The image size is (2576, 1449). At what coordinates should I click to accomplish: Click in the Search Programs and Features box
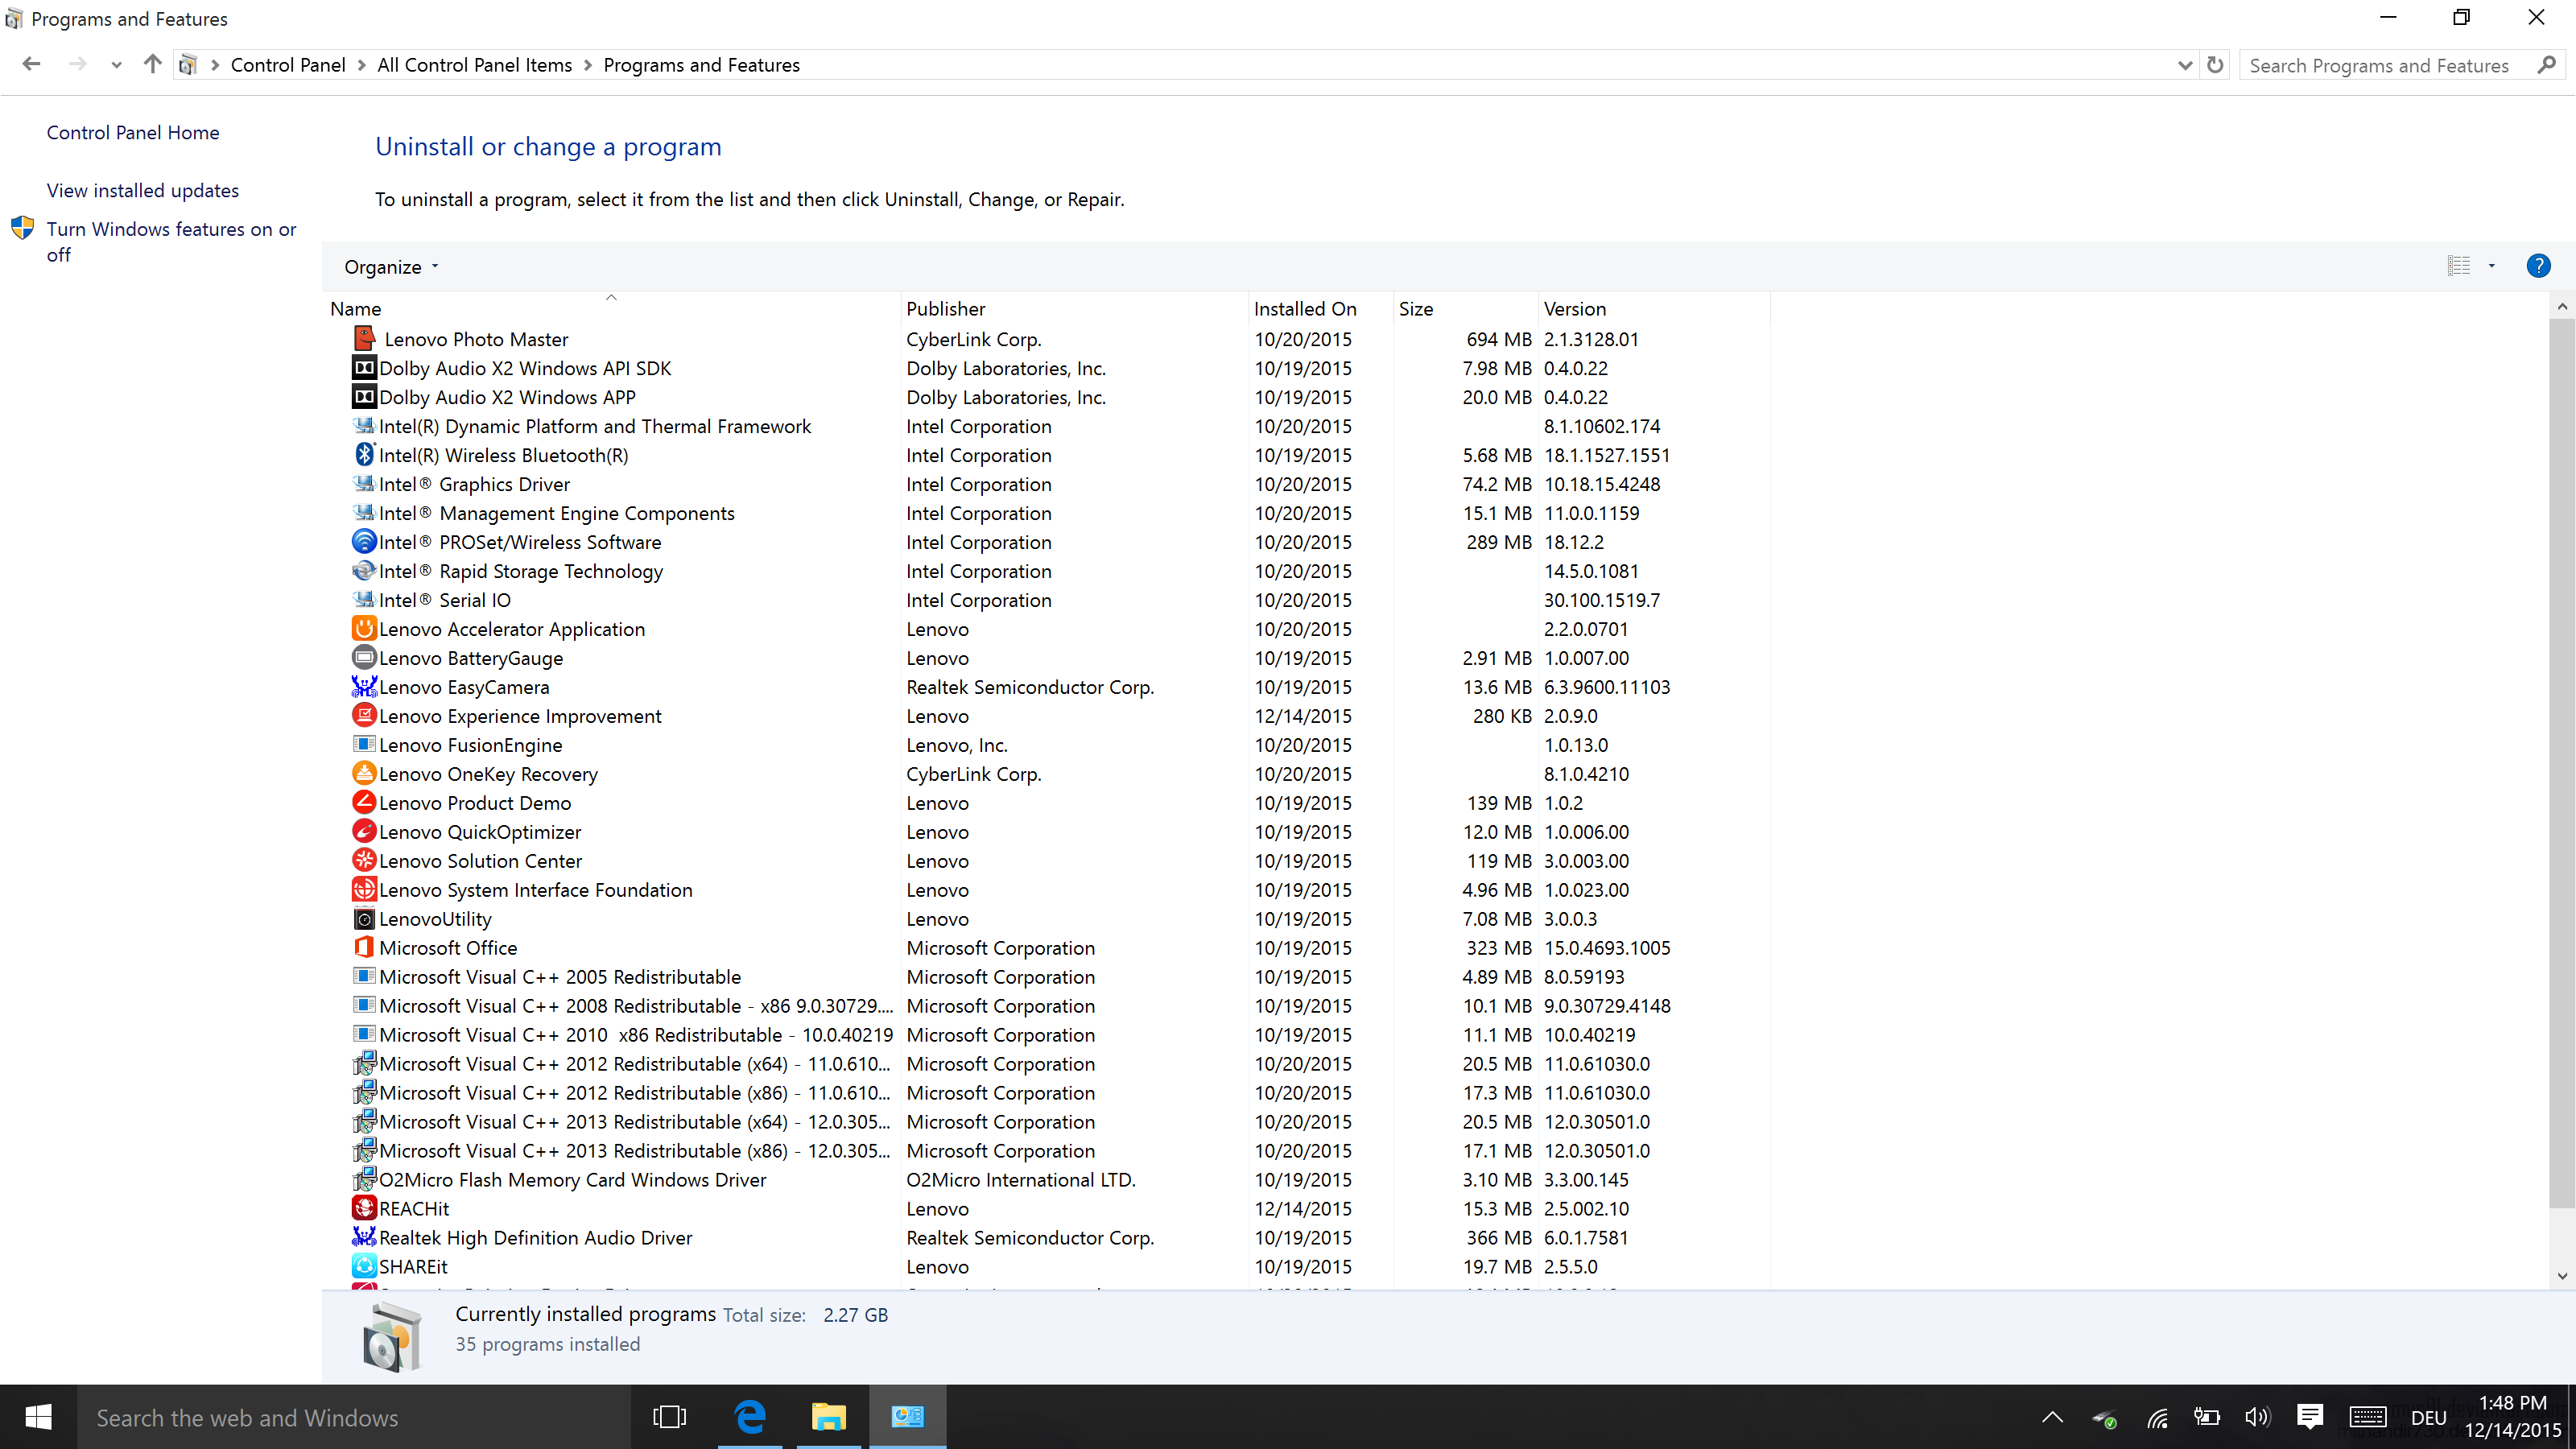coord(2380,66)
